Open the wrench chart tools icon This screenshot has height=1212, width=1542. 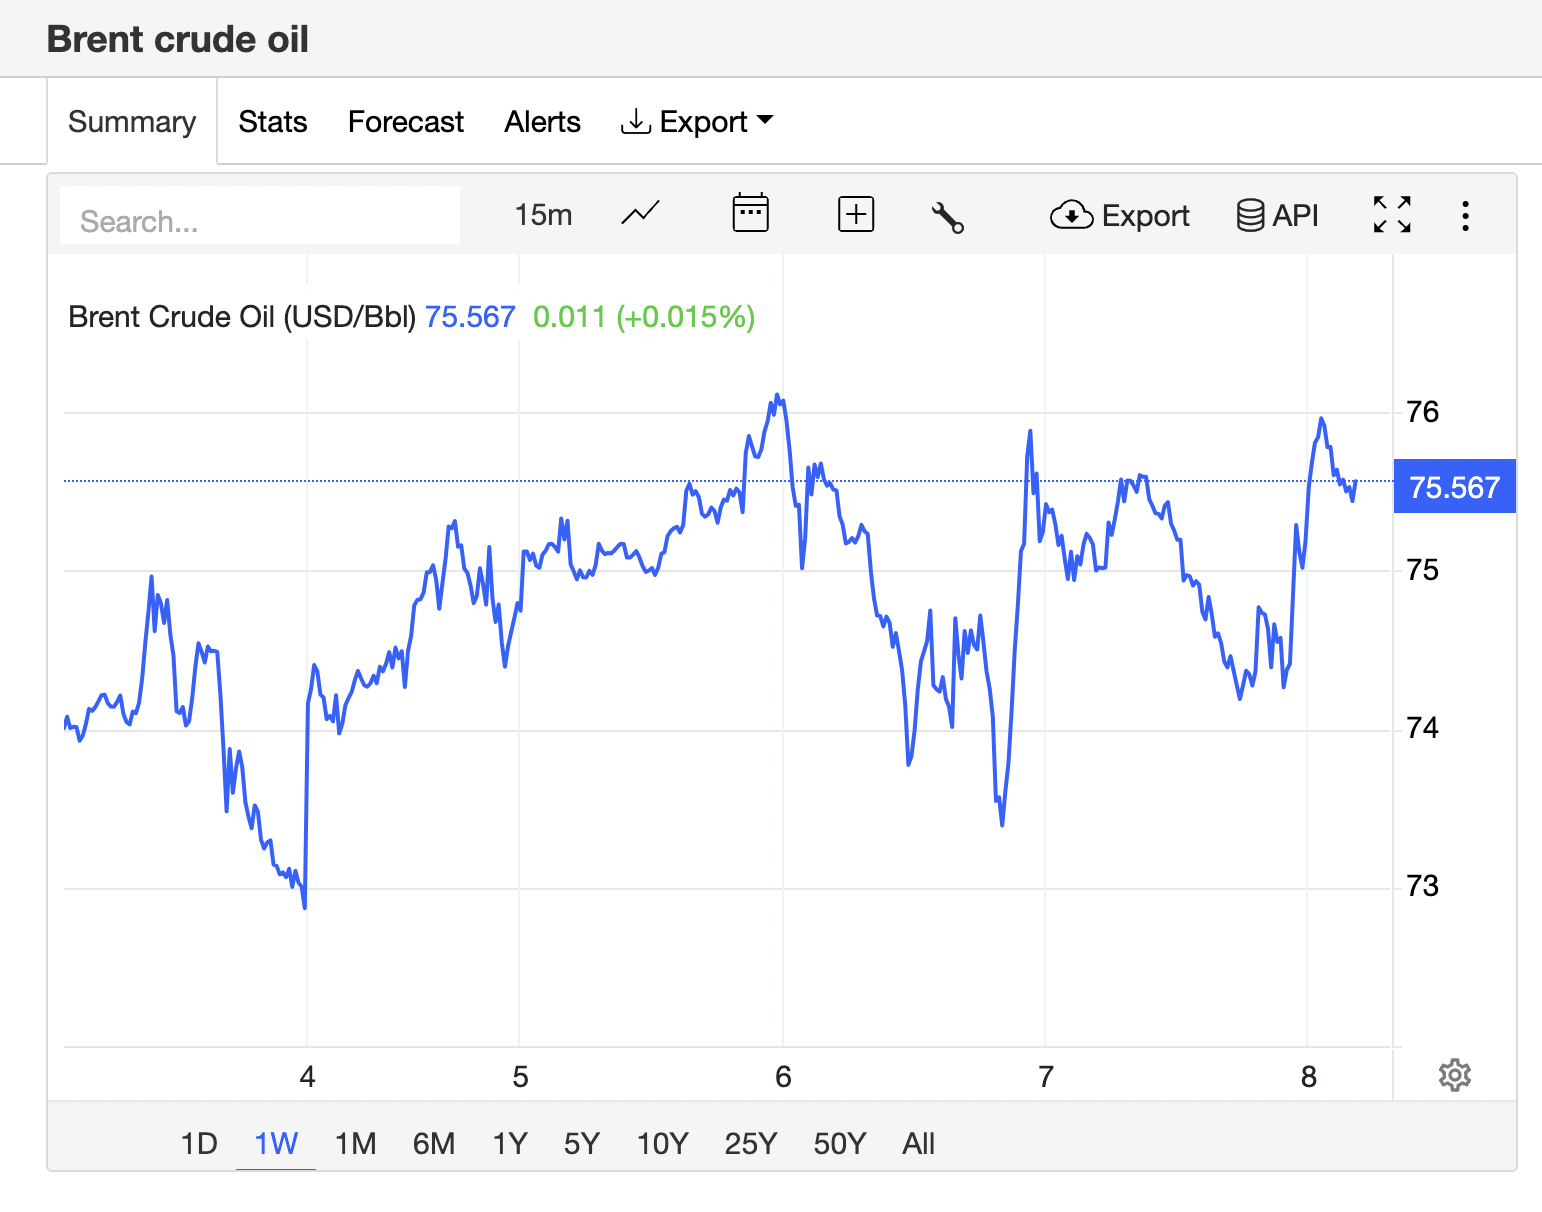pyautogui.click(x=947, y=216)
